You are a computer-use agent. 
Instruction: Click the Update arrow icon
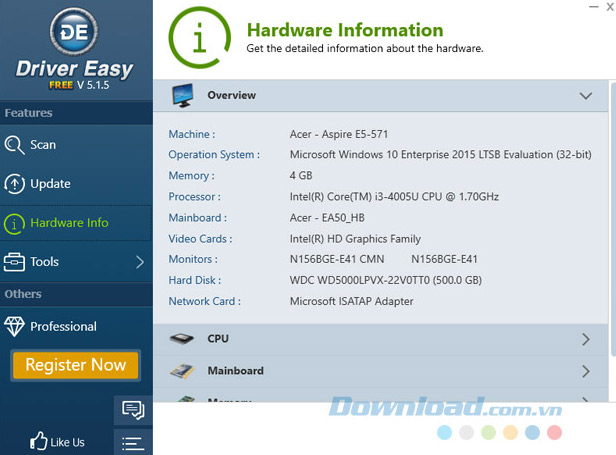pos(15,184)
